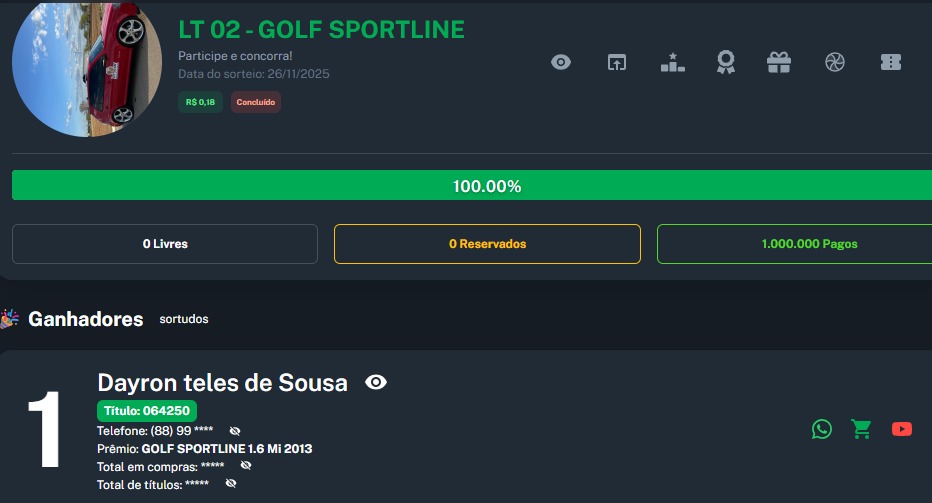This screenshot has height=503, width=932.
Task: Click the 100.00% progress bar
Action: pyautogui.click(x=472, y=186)
